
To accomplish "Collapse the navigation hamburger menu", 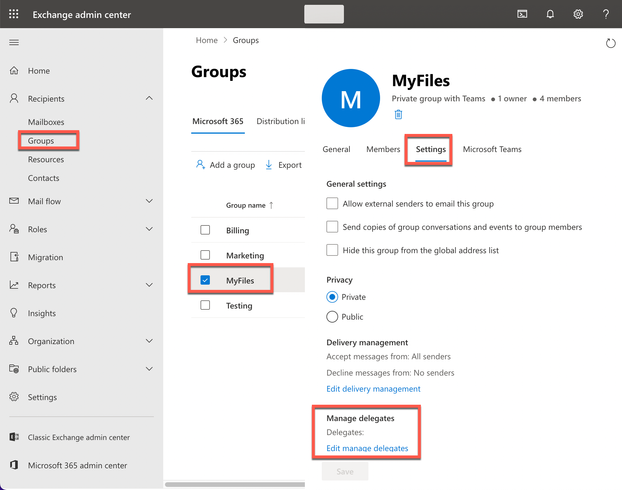I will (x=14, y=42).
